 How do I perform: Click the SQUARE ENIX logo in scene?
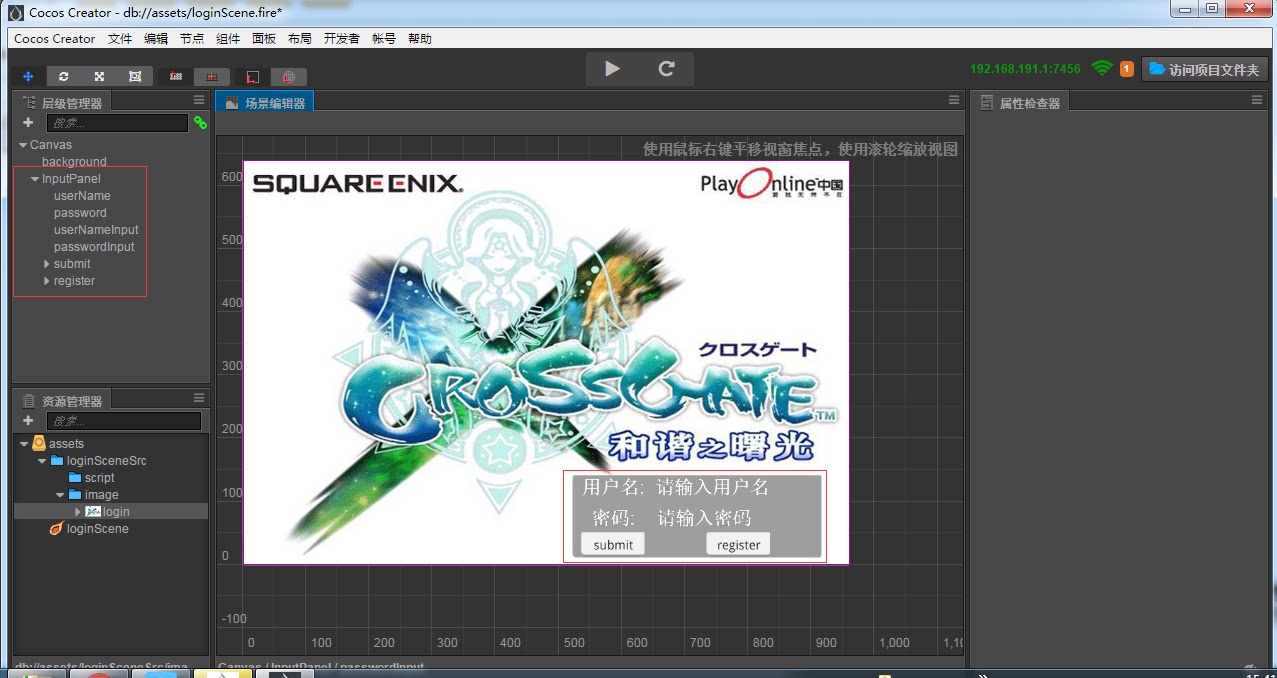pos(357,183)
